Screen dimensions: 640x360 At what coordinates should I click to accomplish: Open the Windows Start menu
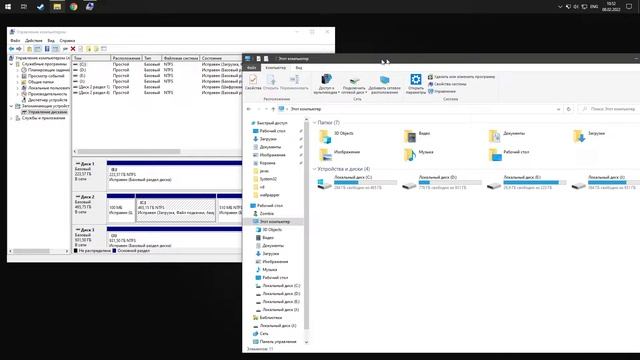click(8, 7)
